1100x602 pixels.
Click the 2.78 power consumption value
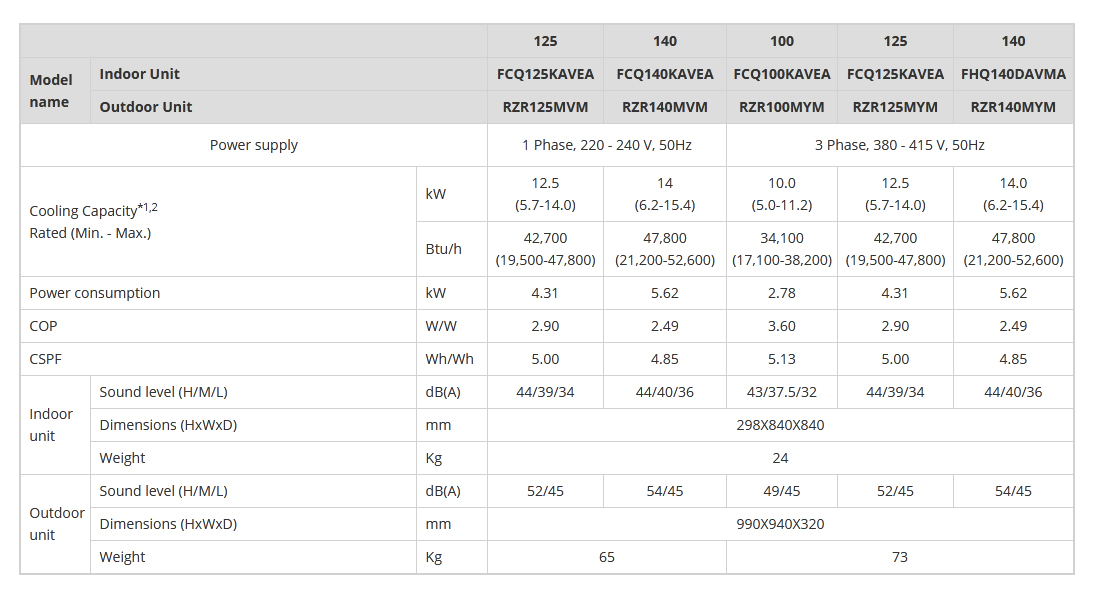(782, 293)
